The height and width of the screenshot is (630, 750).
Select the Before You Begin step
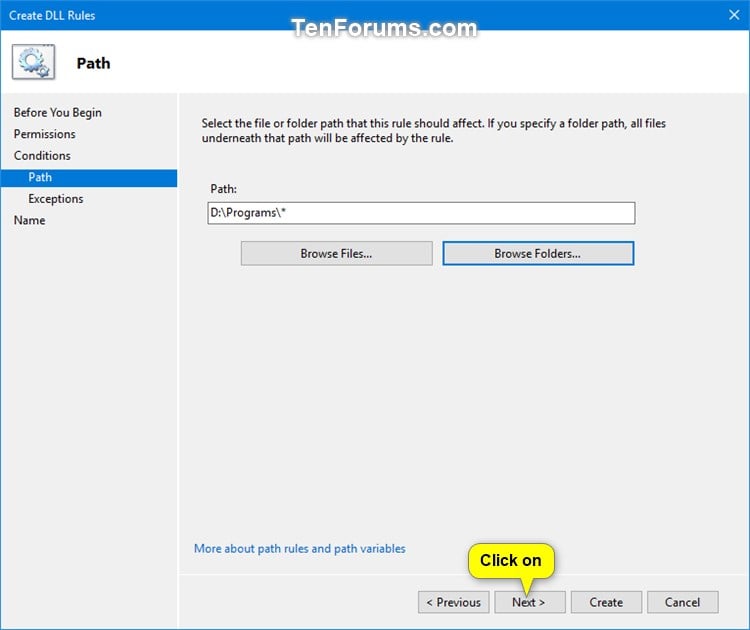coord(58,112)
